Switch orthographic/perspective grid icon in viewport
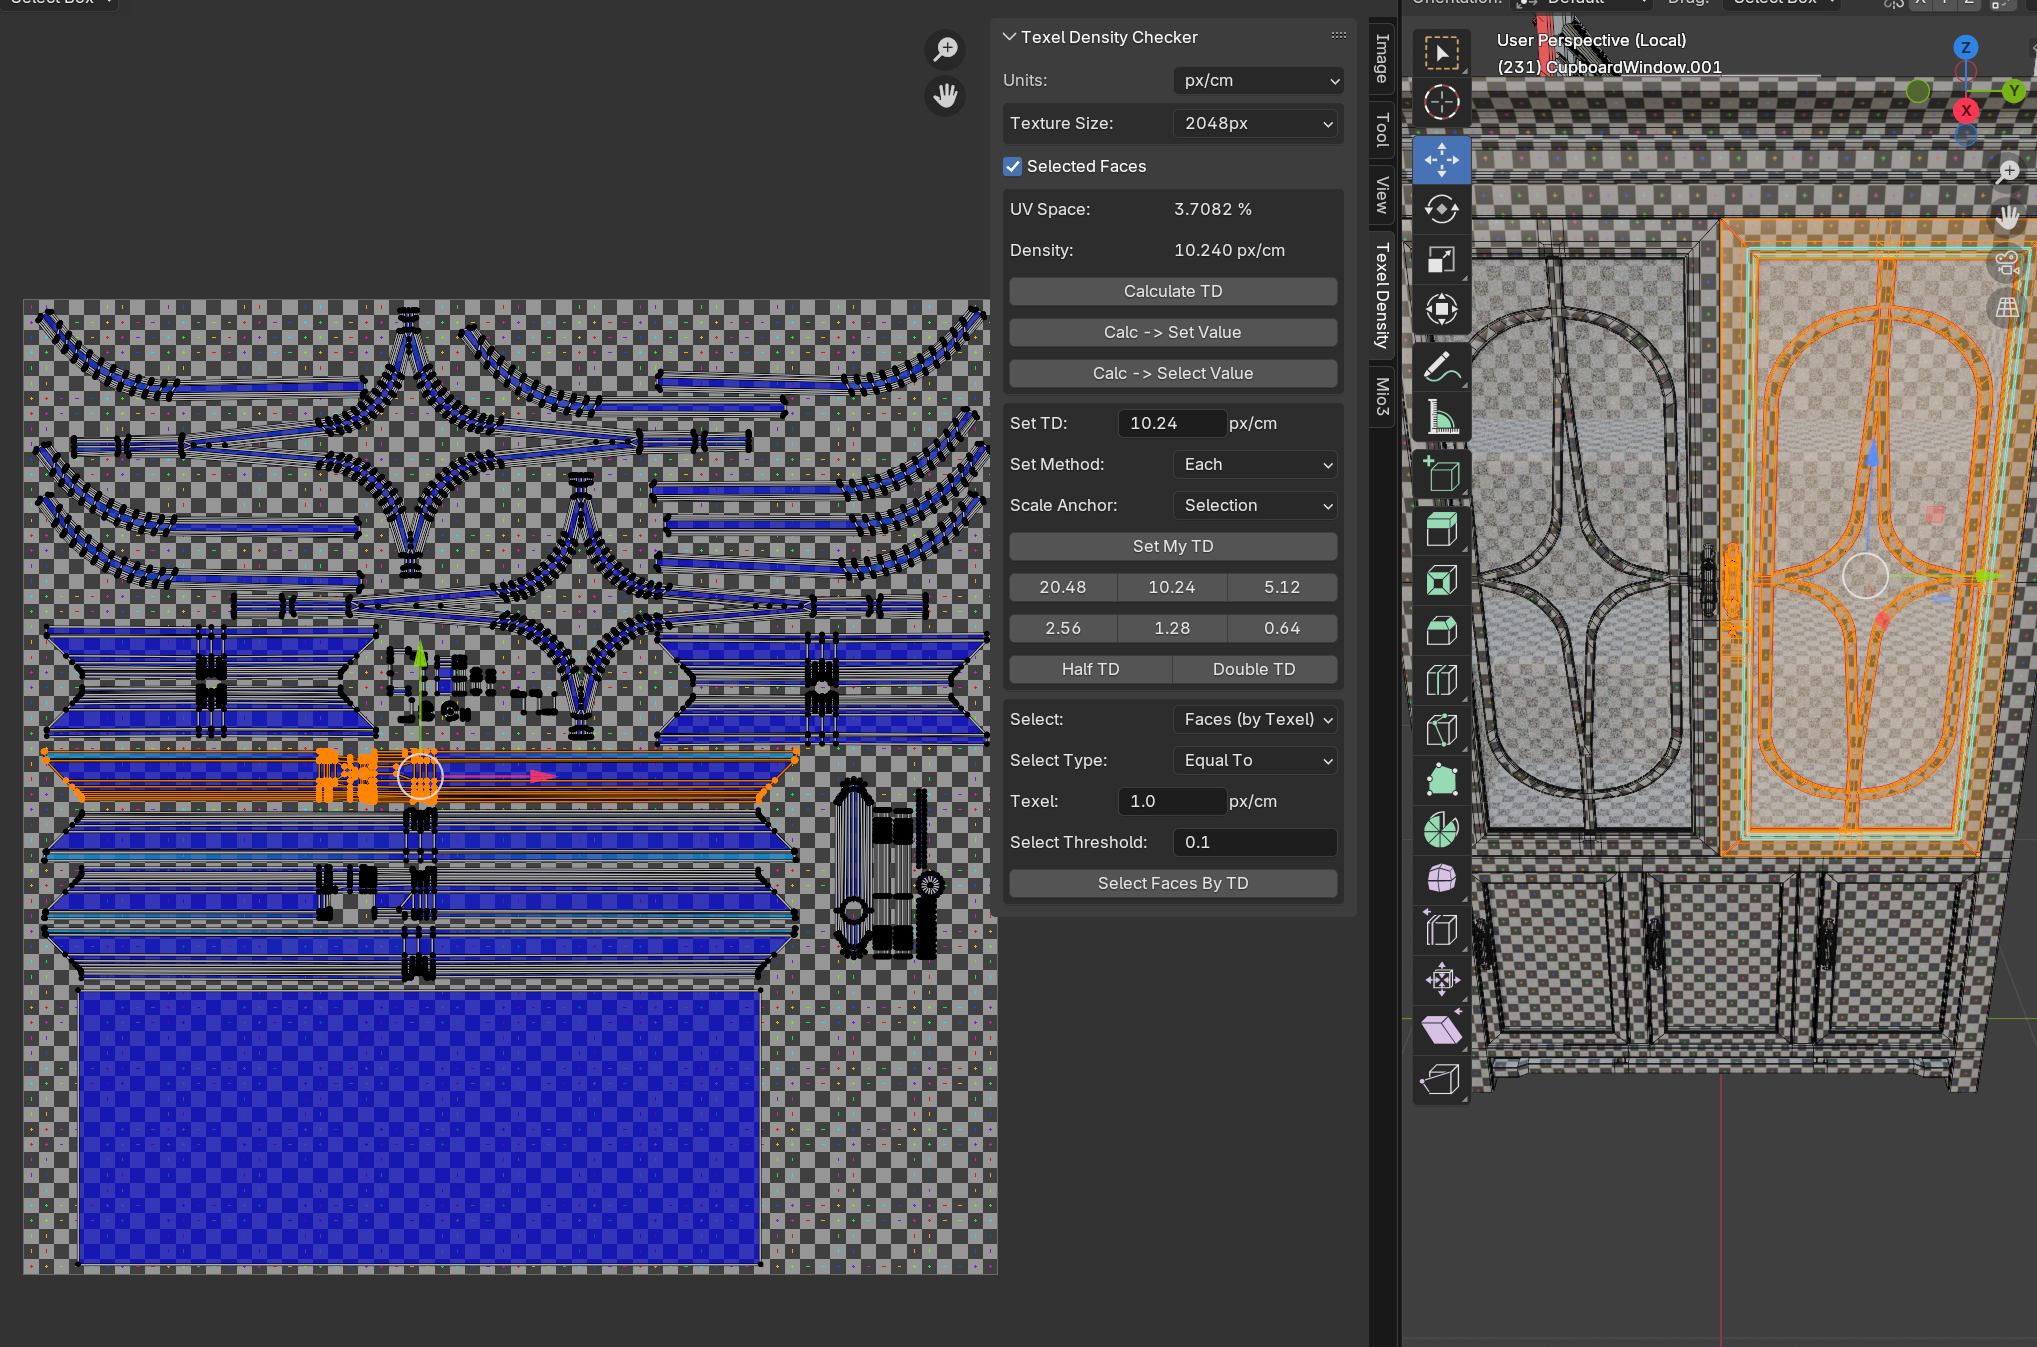2037x1347 pixels. [2007, 308]
